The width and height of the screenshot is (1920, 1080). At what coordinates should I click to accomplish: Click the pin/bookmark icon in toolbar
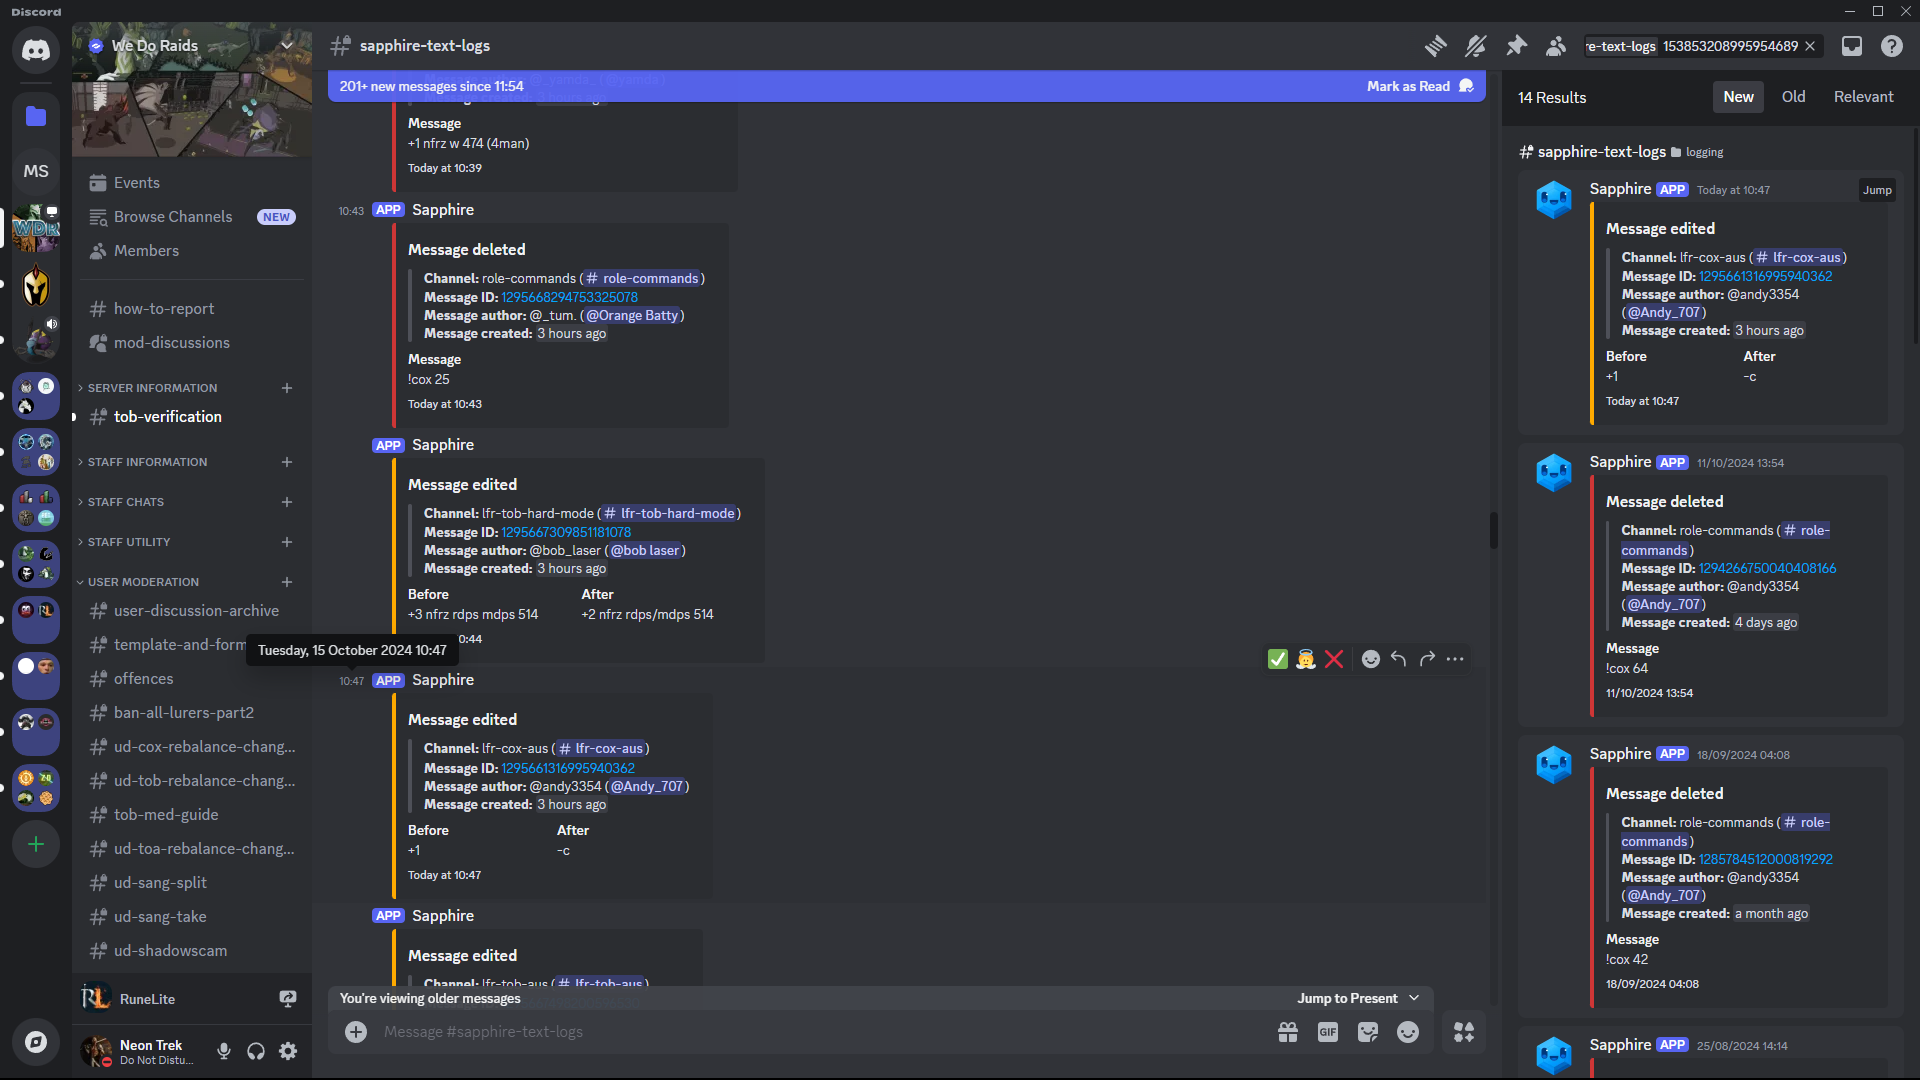[x=1516, y=46]
